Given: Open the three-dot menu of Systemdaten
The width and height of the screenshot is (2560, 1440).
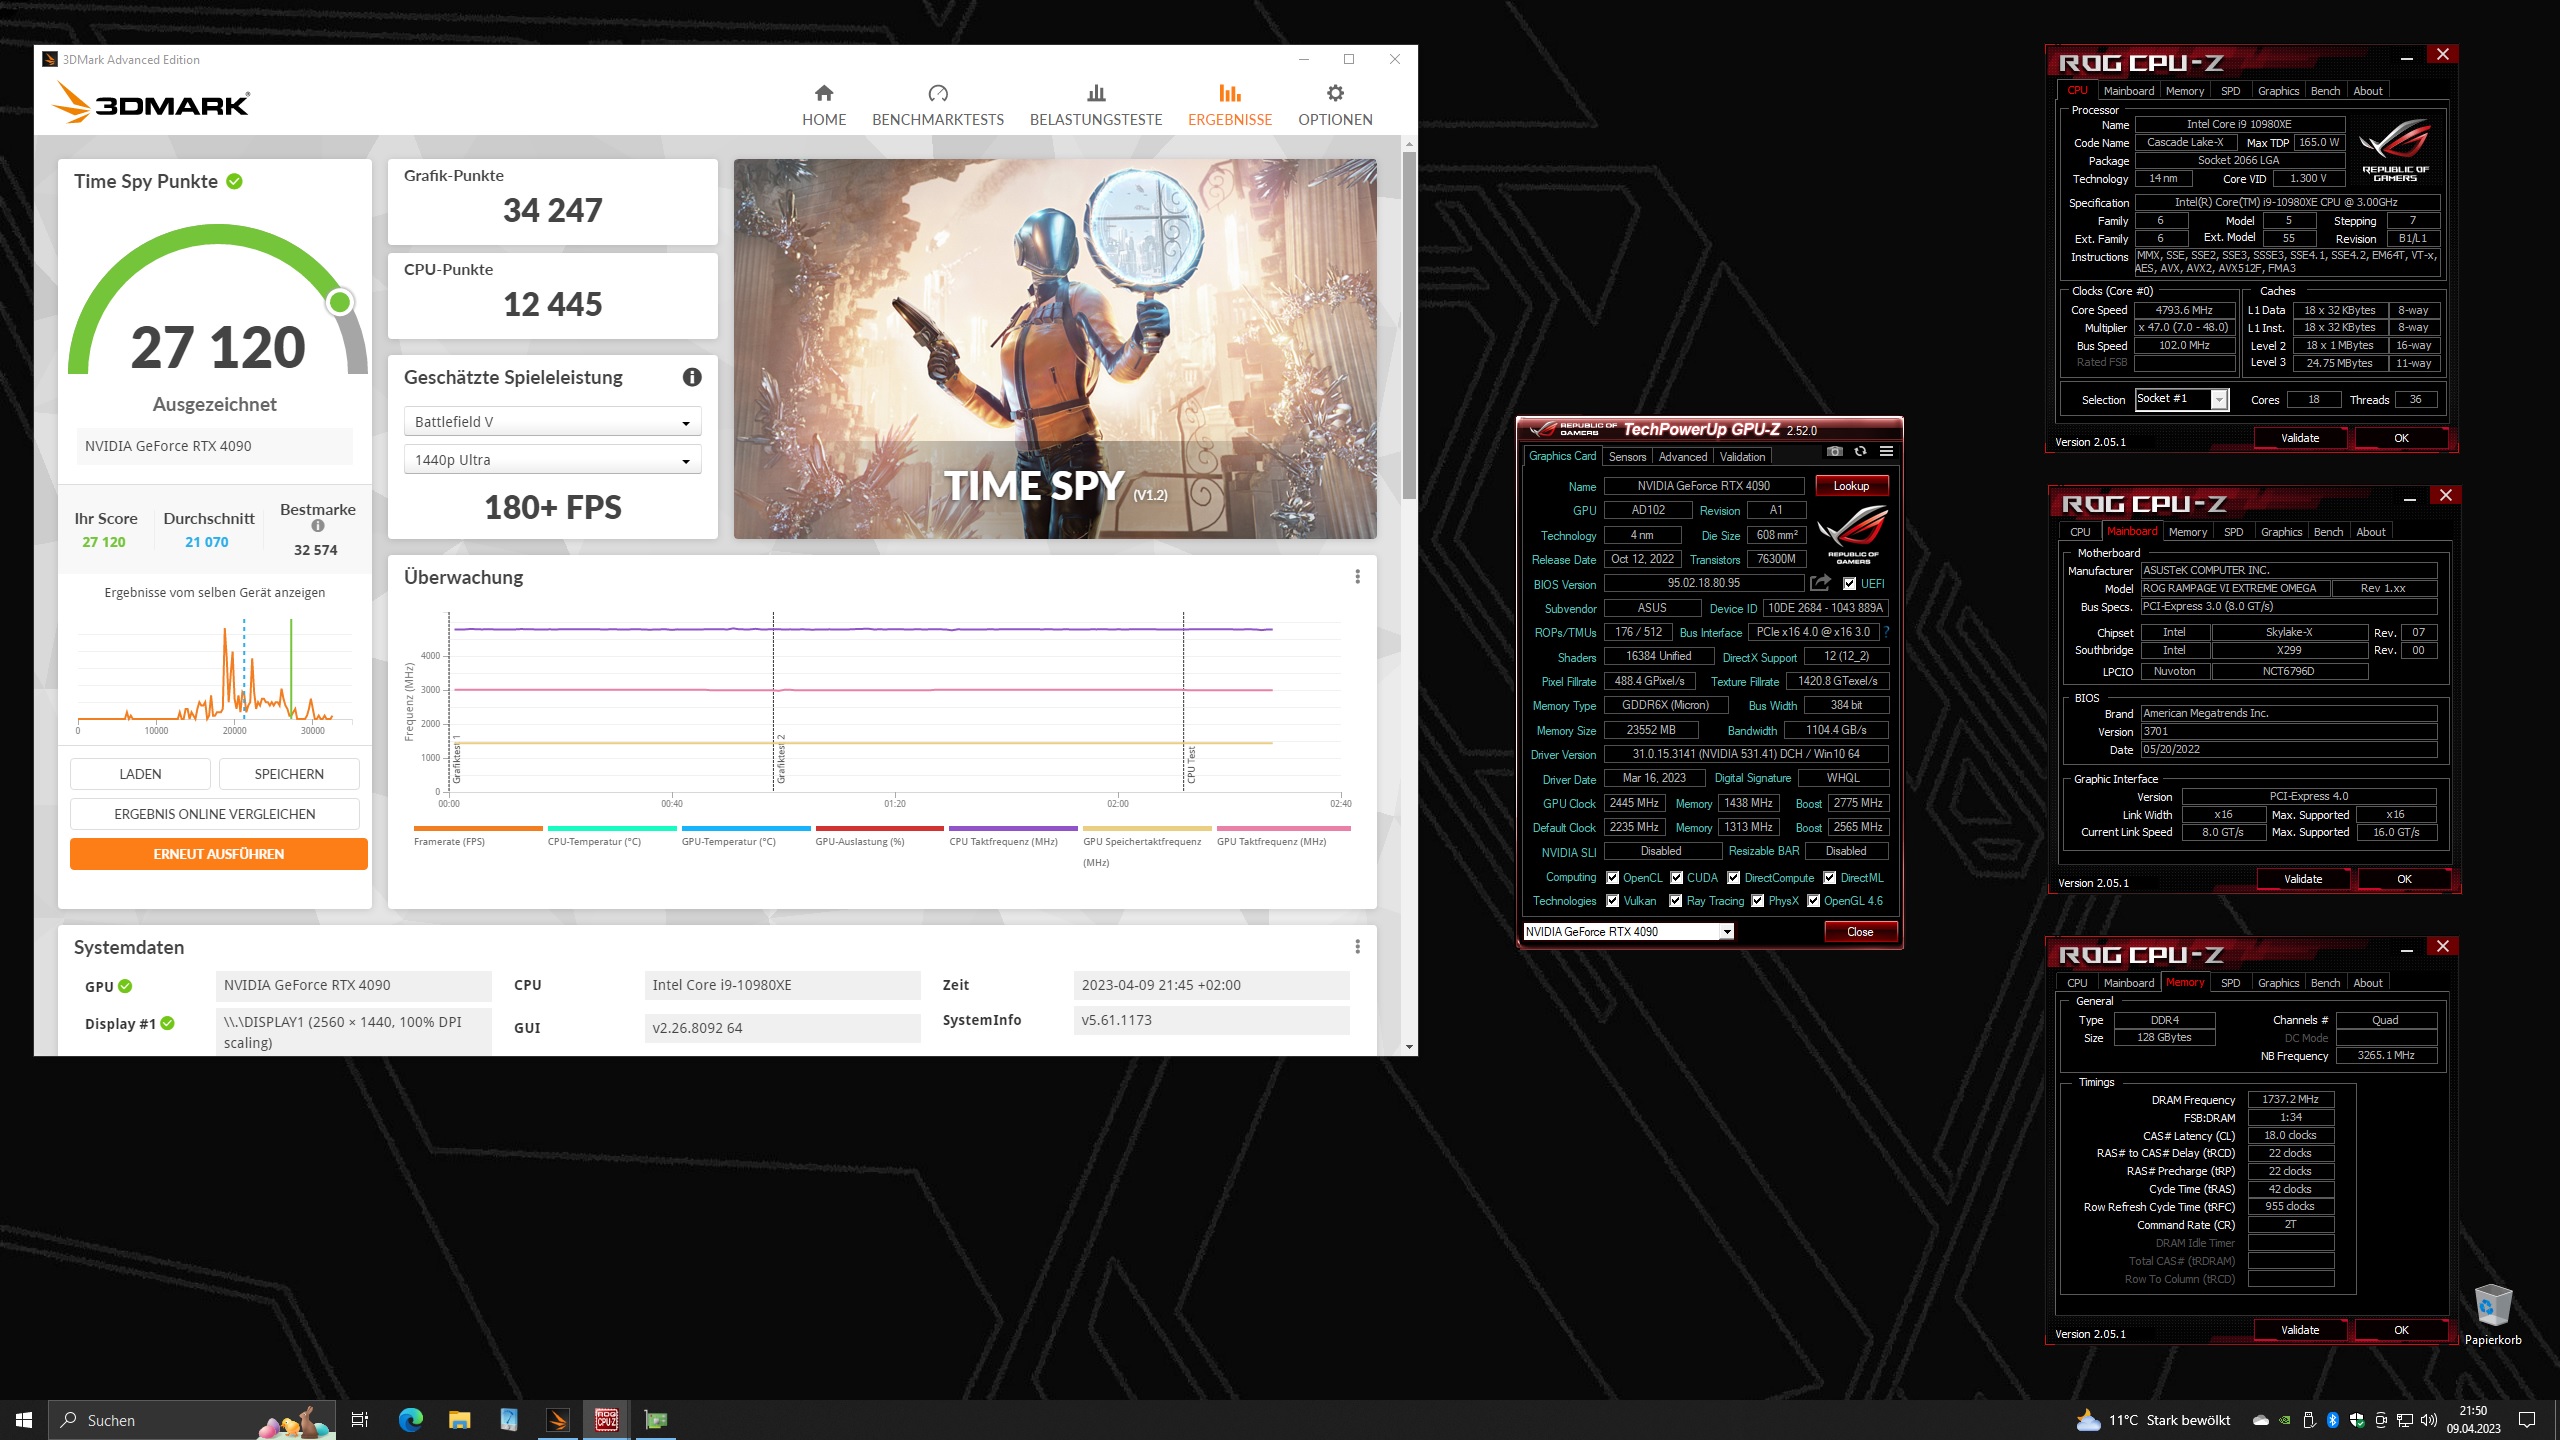Looking at the screenshot, I should point(1357,947).
